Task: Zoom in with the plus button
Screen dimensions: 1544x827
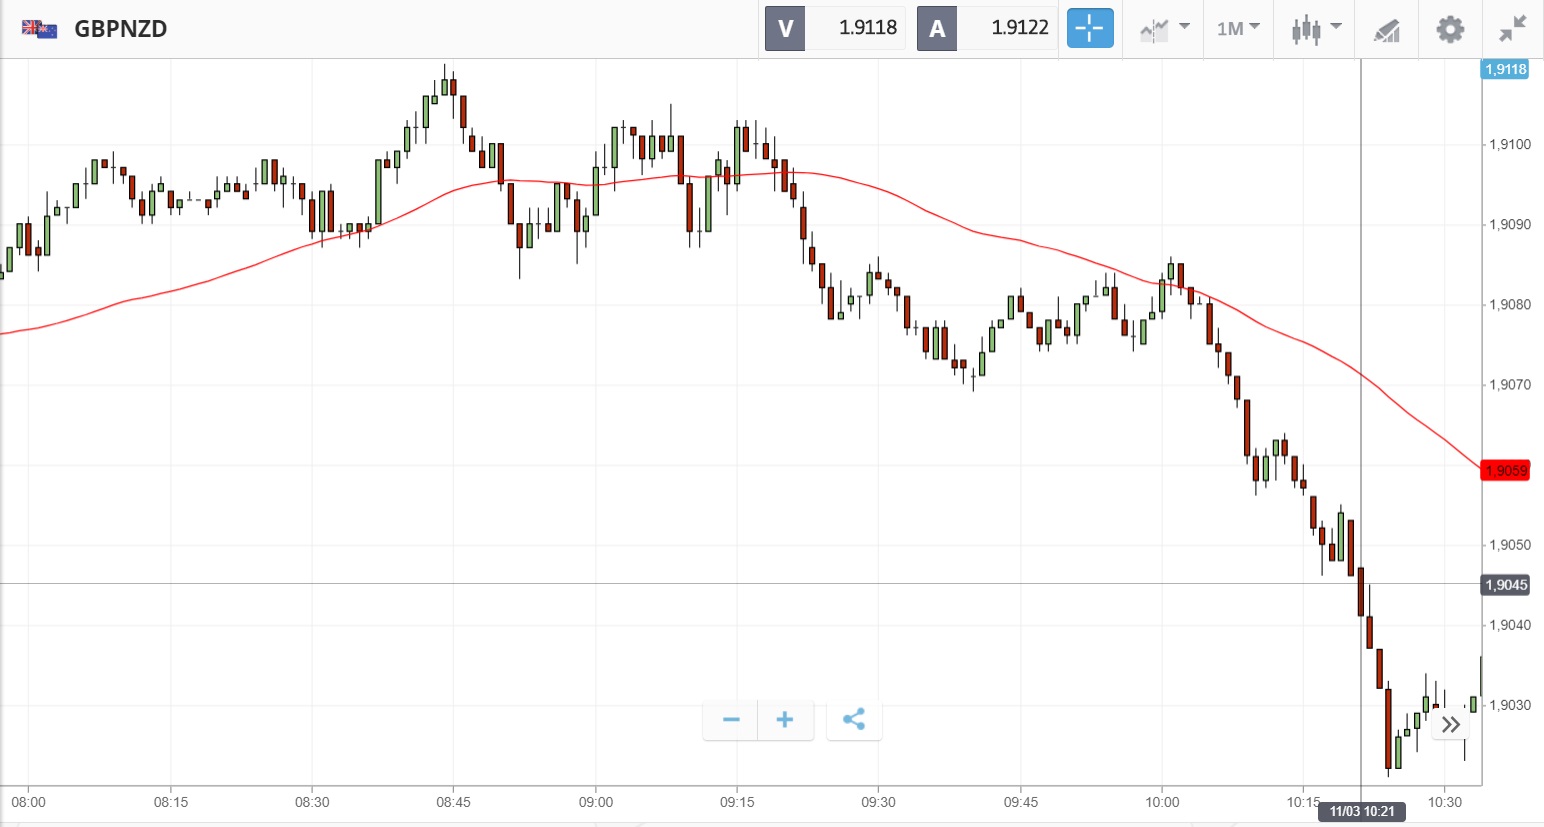Action: tap(785, 720)
